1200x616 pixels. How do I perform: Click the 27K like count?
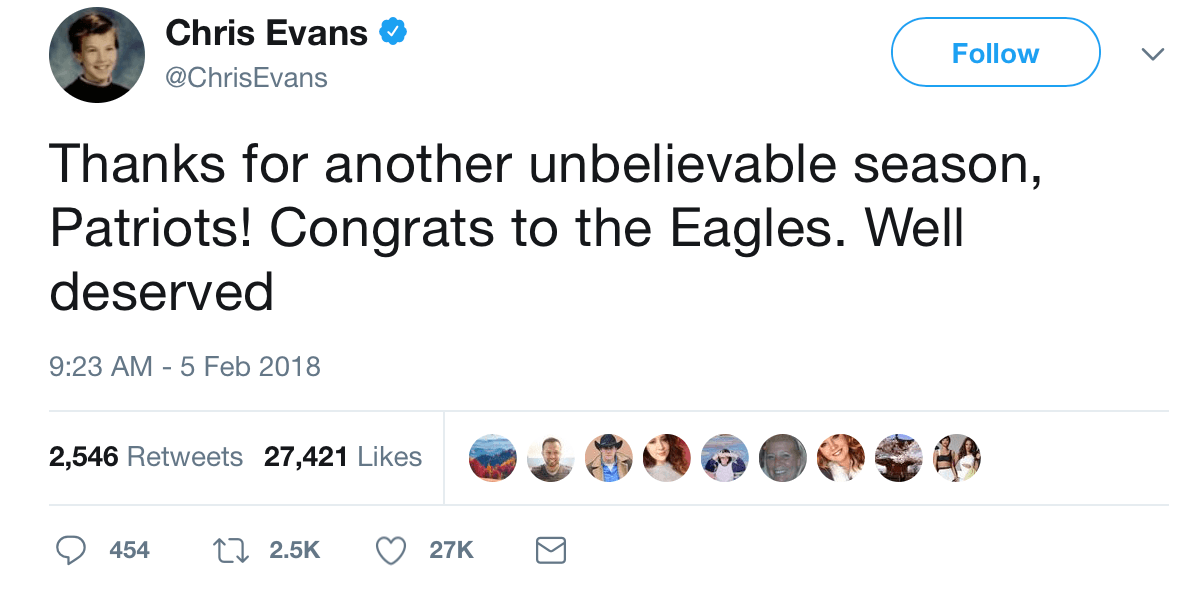coord(451,549)
